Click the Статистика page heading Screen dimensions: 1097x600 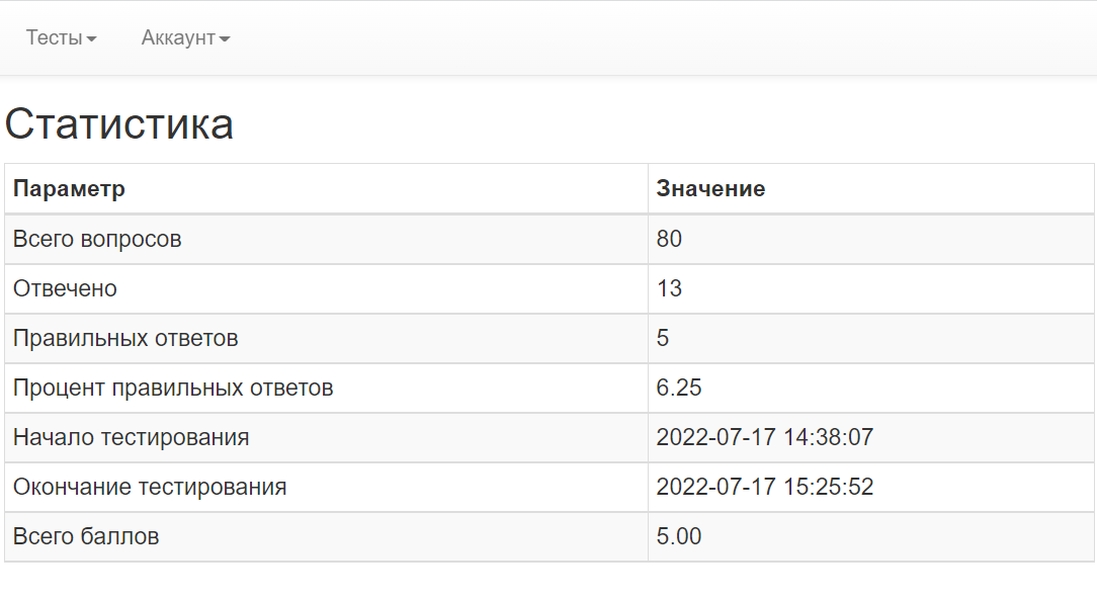coord(120,122)
